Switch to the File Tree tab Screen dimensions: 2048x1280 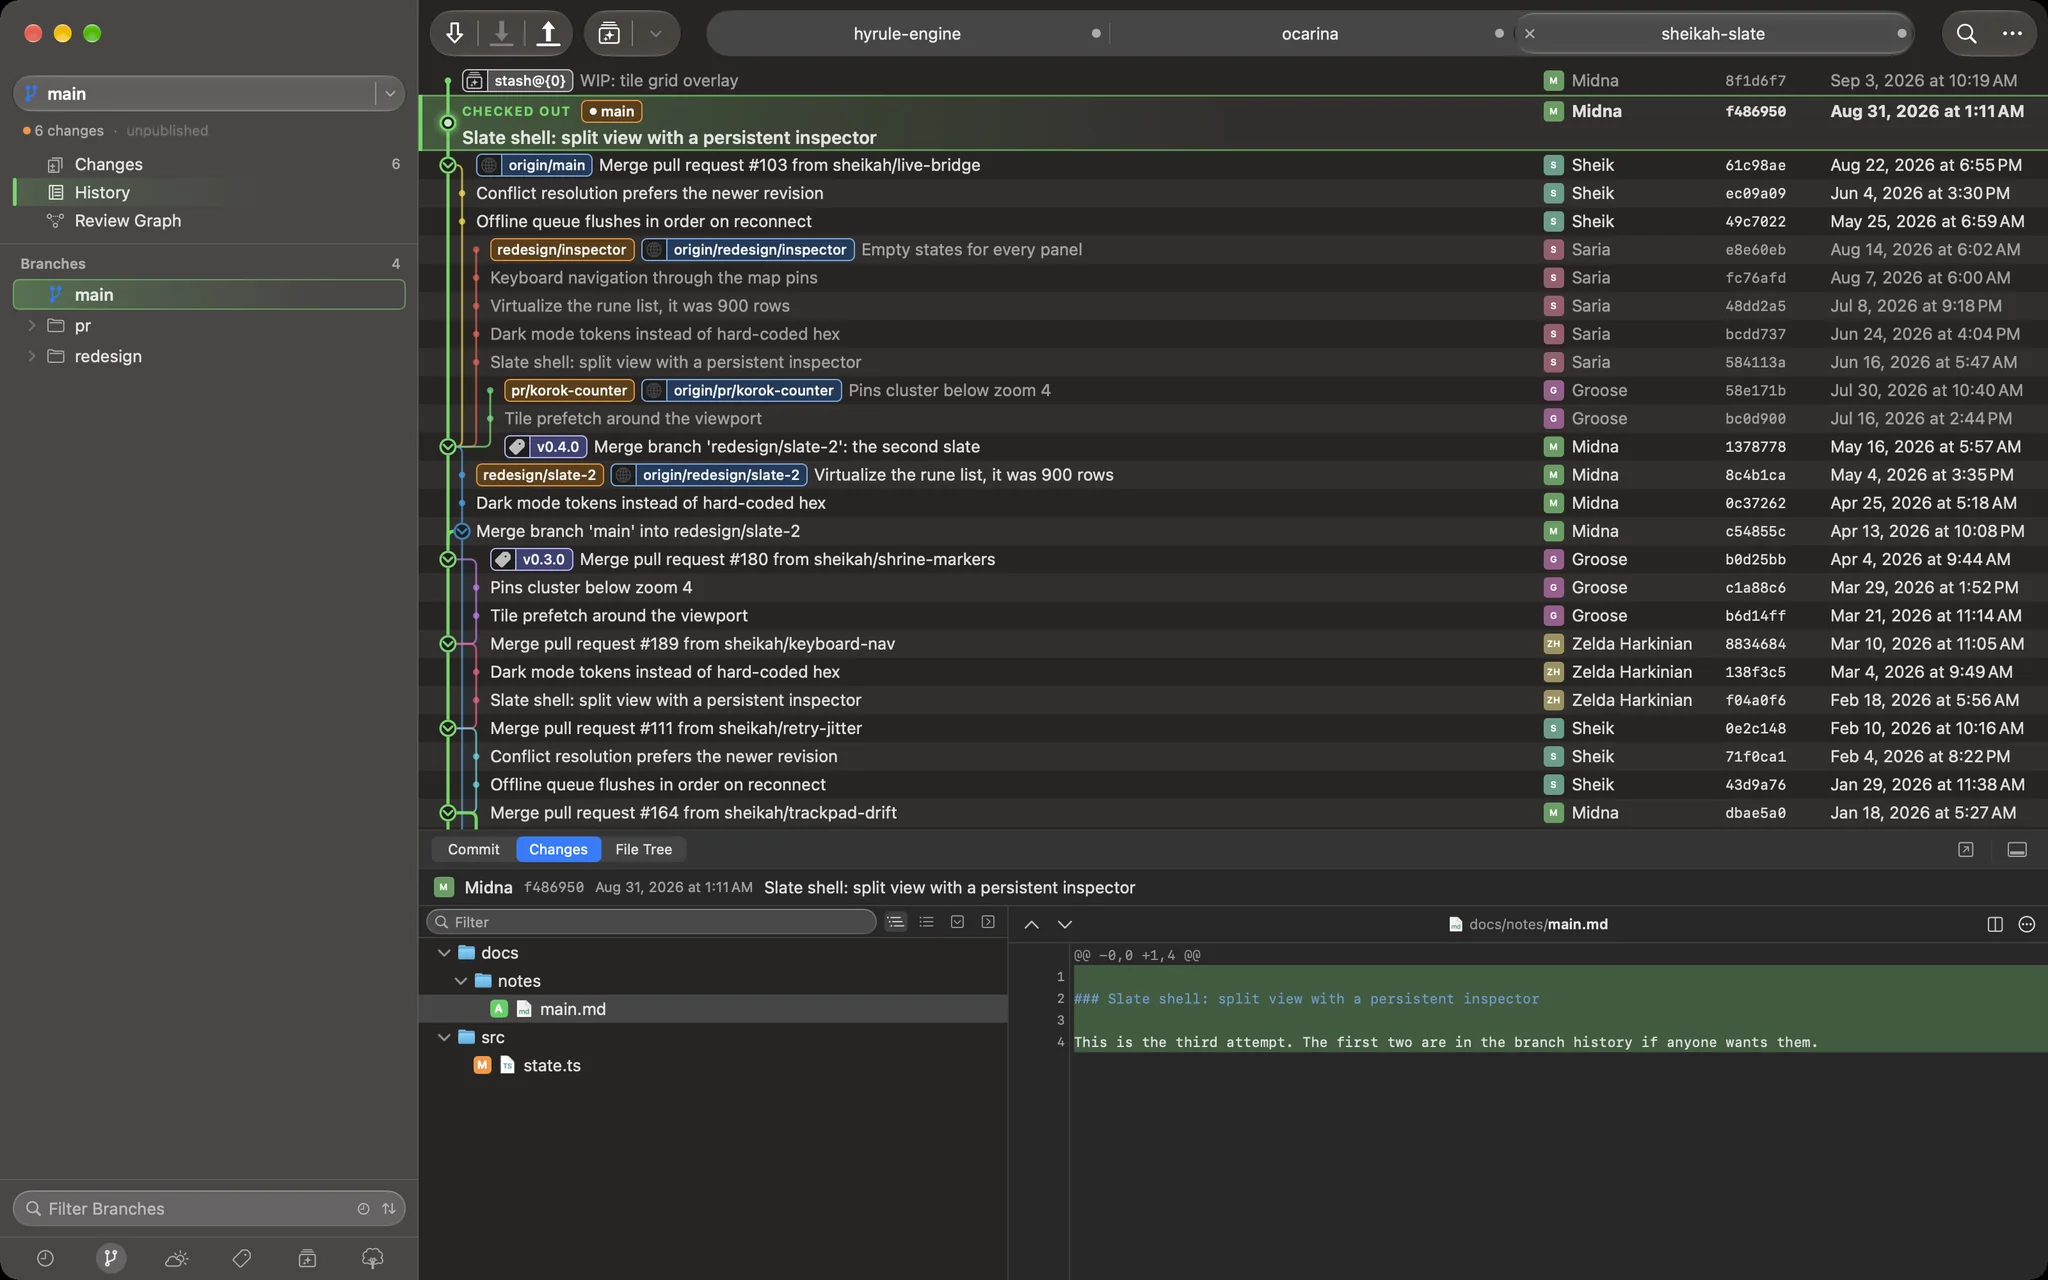[643, 849]
